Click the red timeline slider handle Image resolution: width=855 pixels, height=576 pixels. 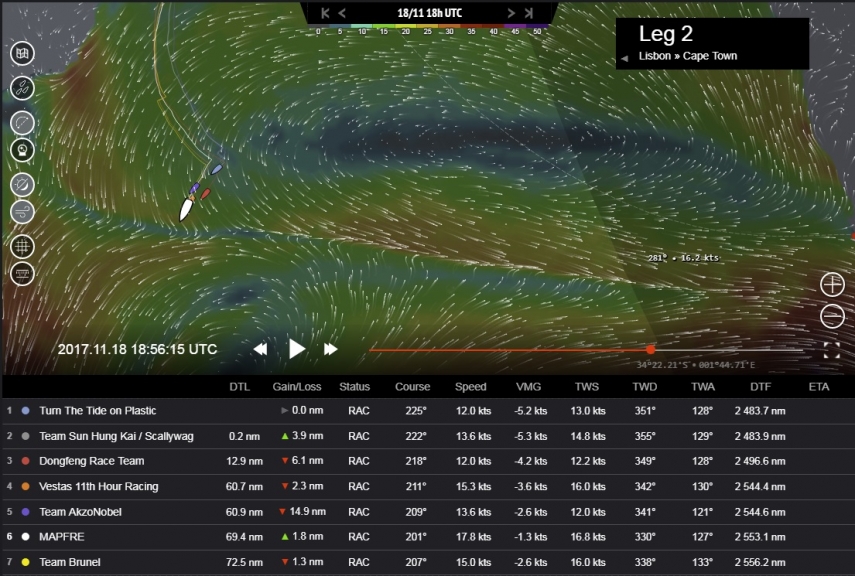click(x=651, y=350)
